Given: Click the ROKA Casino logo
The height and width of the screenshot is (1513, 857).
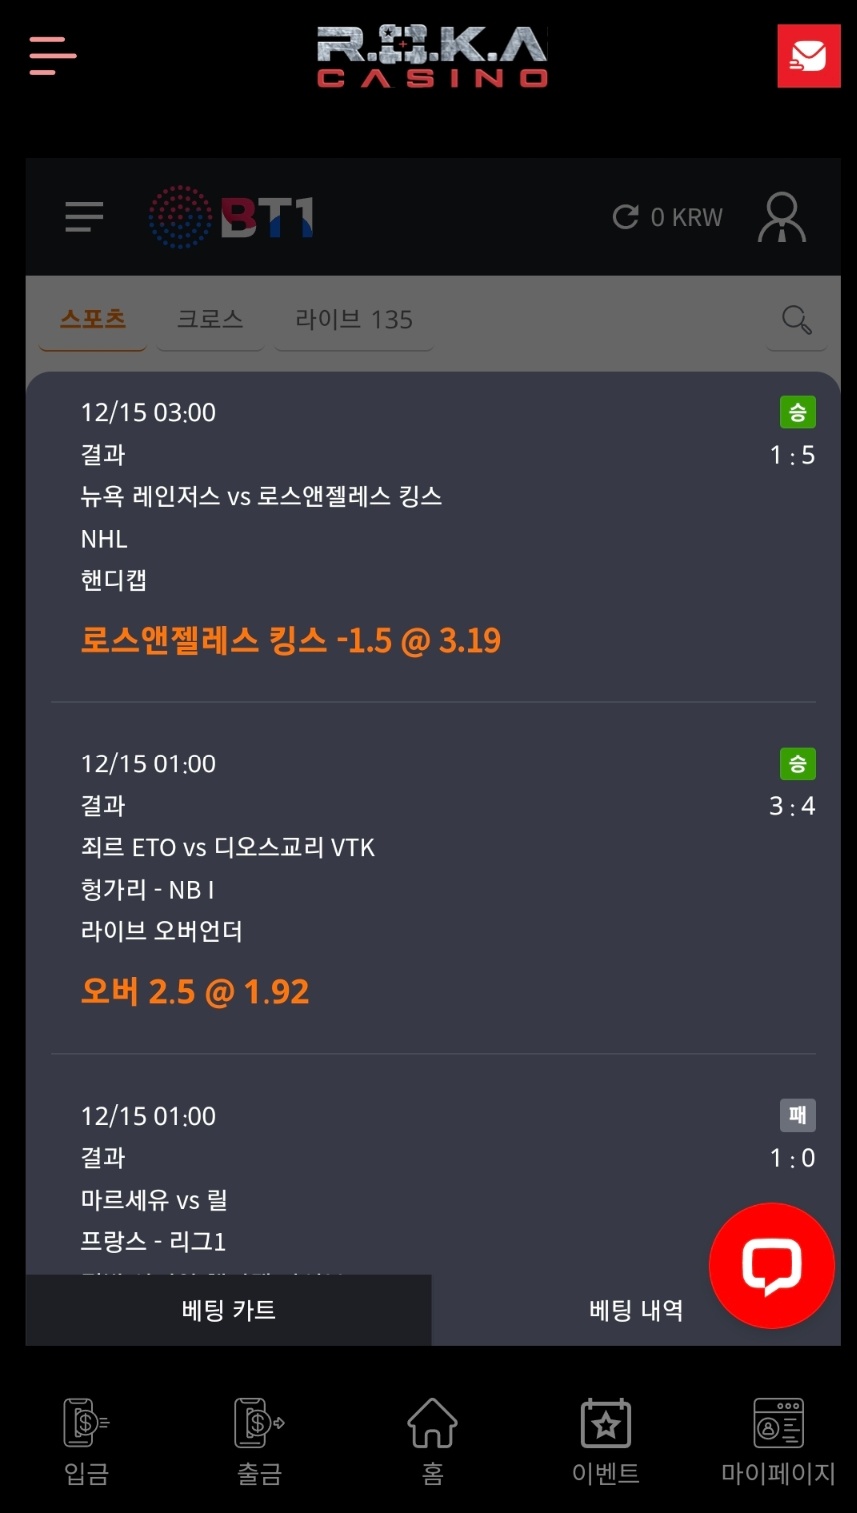Looking at the screenshot, I should (432, 57).
